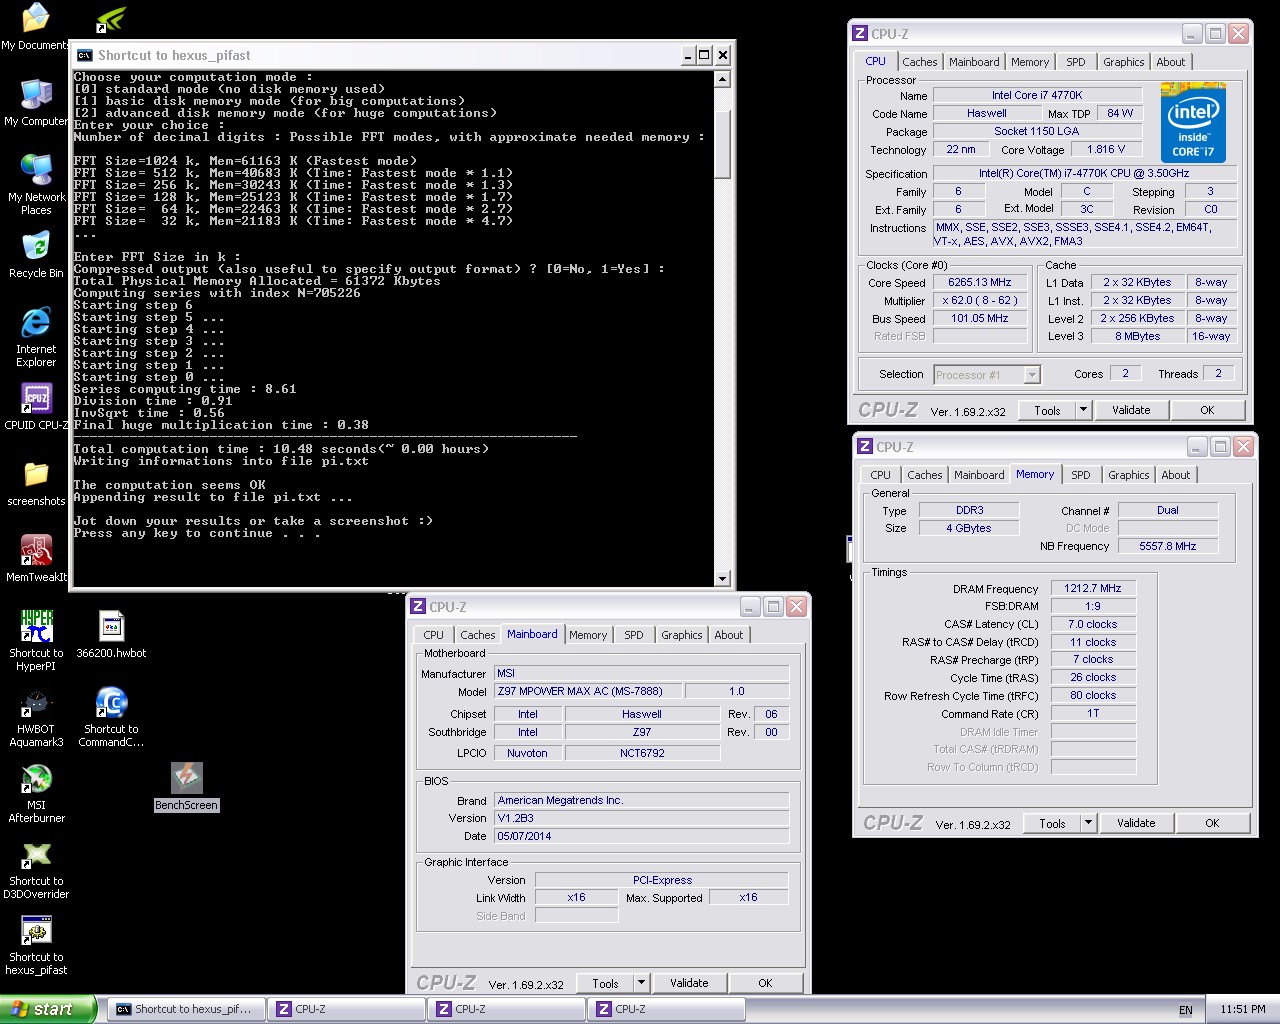Click Validate in CPU tab window
This screenshot has width=1280, height=1024.
(1131, 410)
